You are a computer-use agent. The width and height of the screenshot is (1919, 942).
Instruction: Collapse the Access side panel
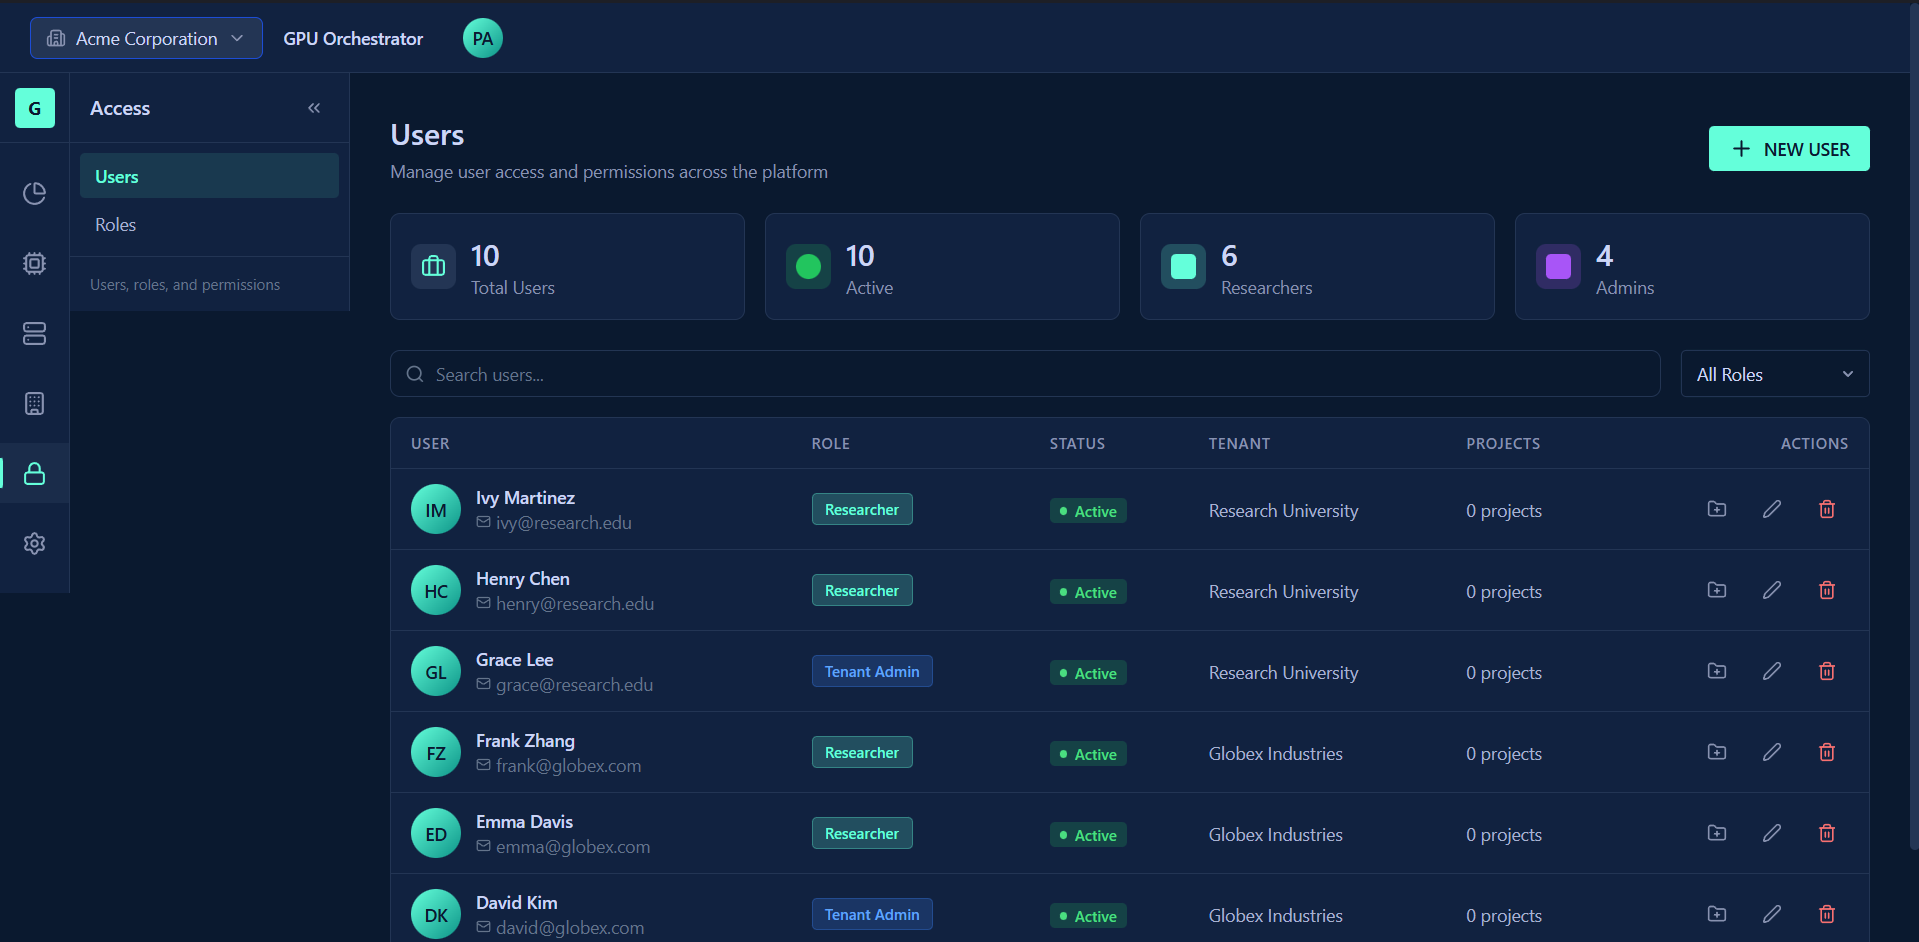point(314,108)
